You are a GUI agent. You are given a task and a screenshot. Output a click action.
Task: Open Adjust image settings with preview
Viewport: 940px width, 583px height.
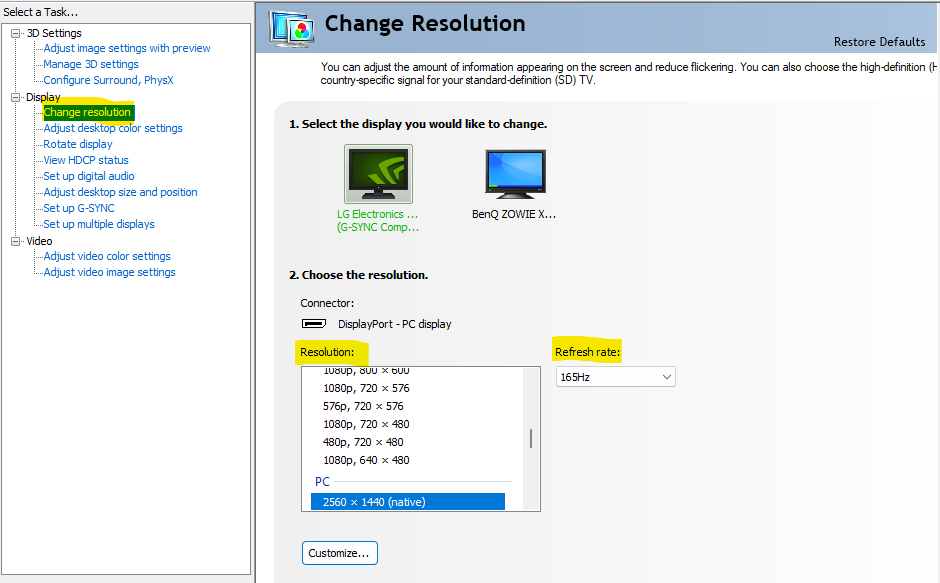[126, 48]
